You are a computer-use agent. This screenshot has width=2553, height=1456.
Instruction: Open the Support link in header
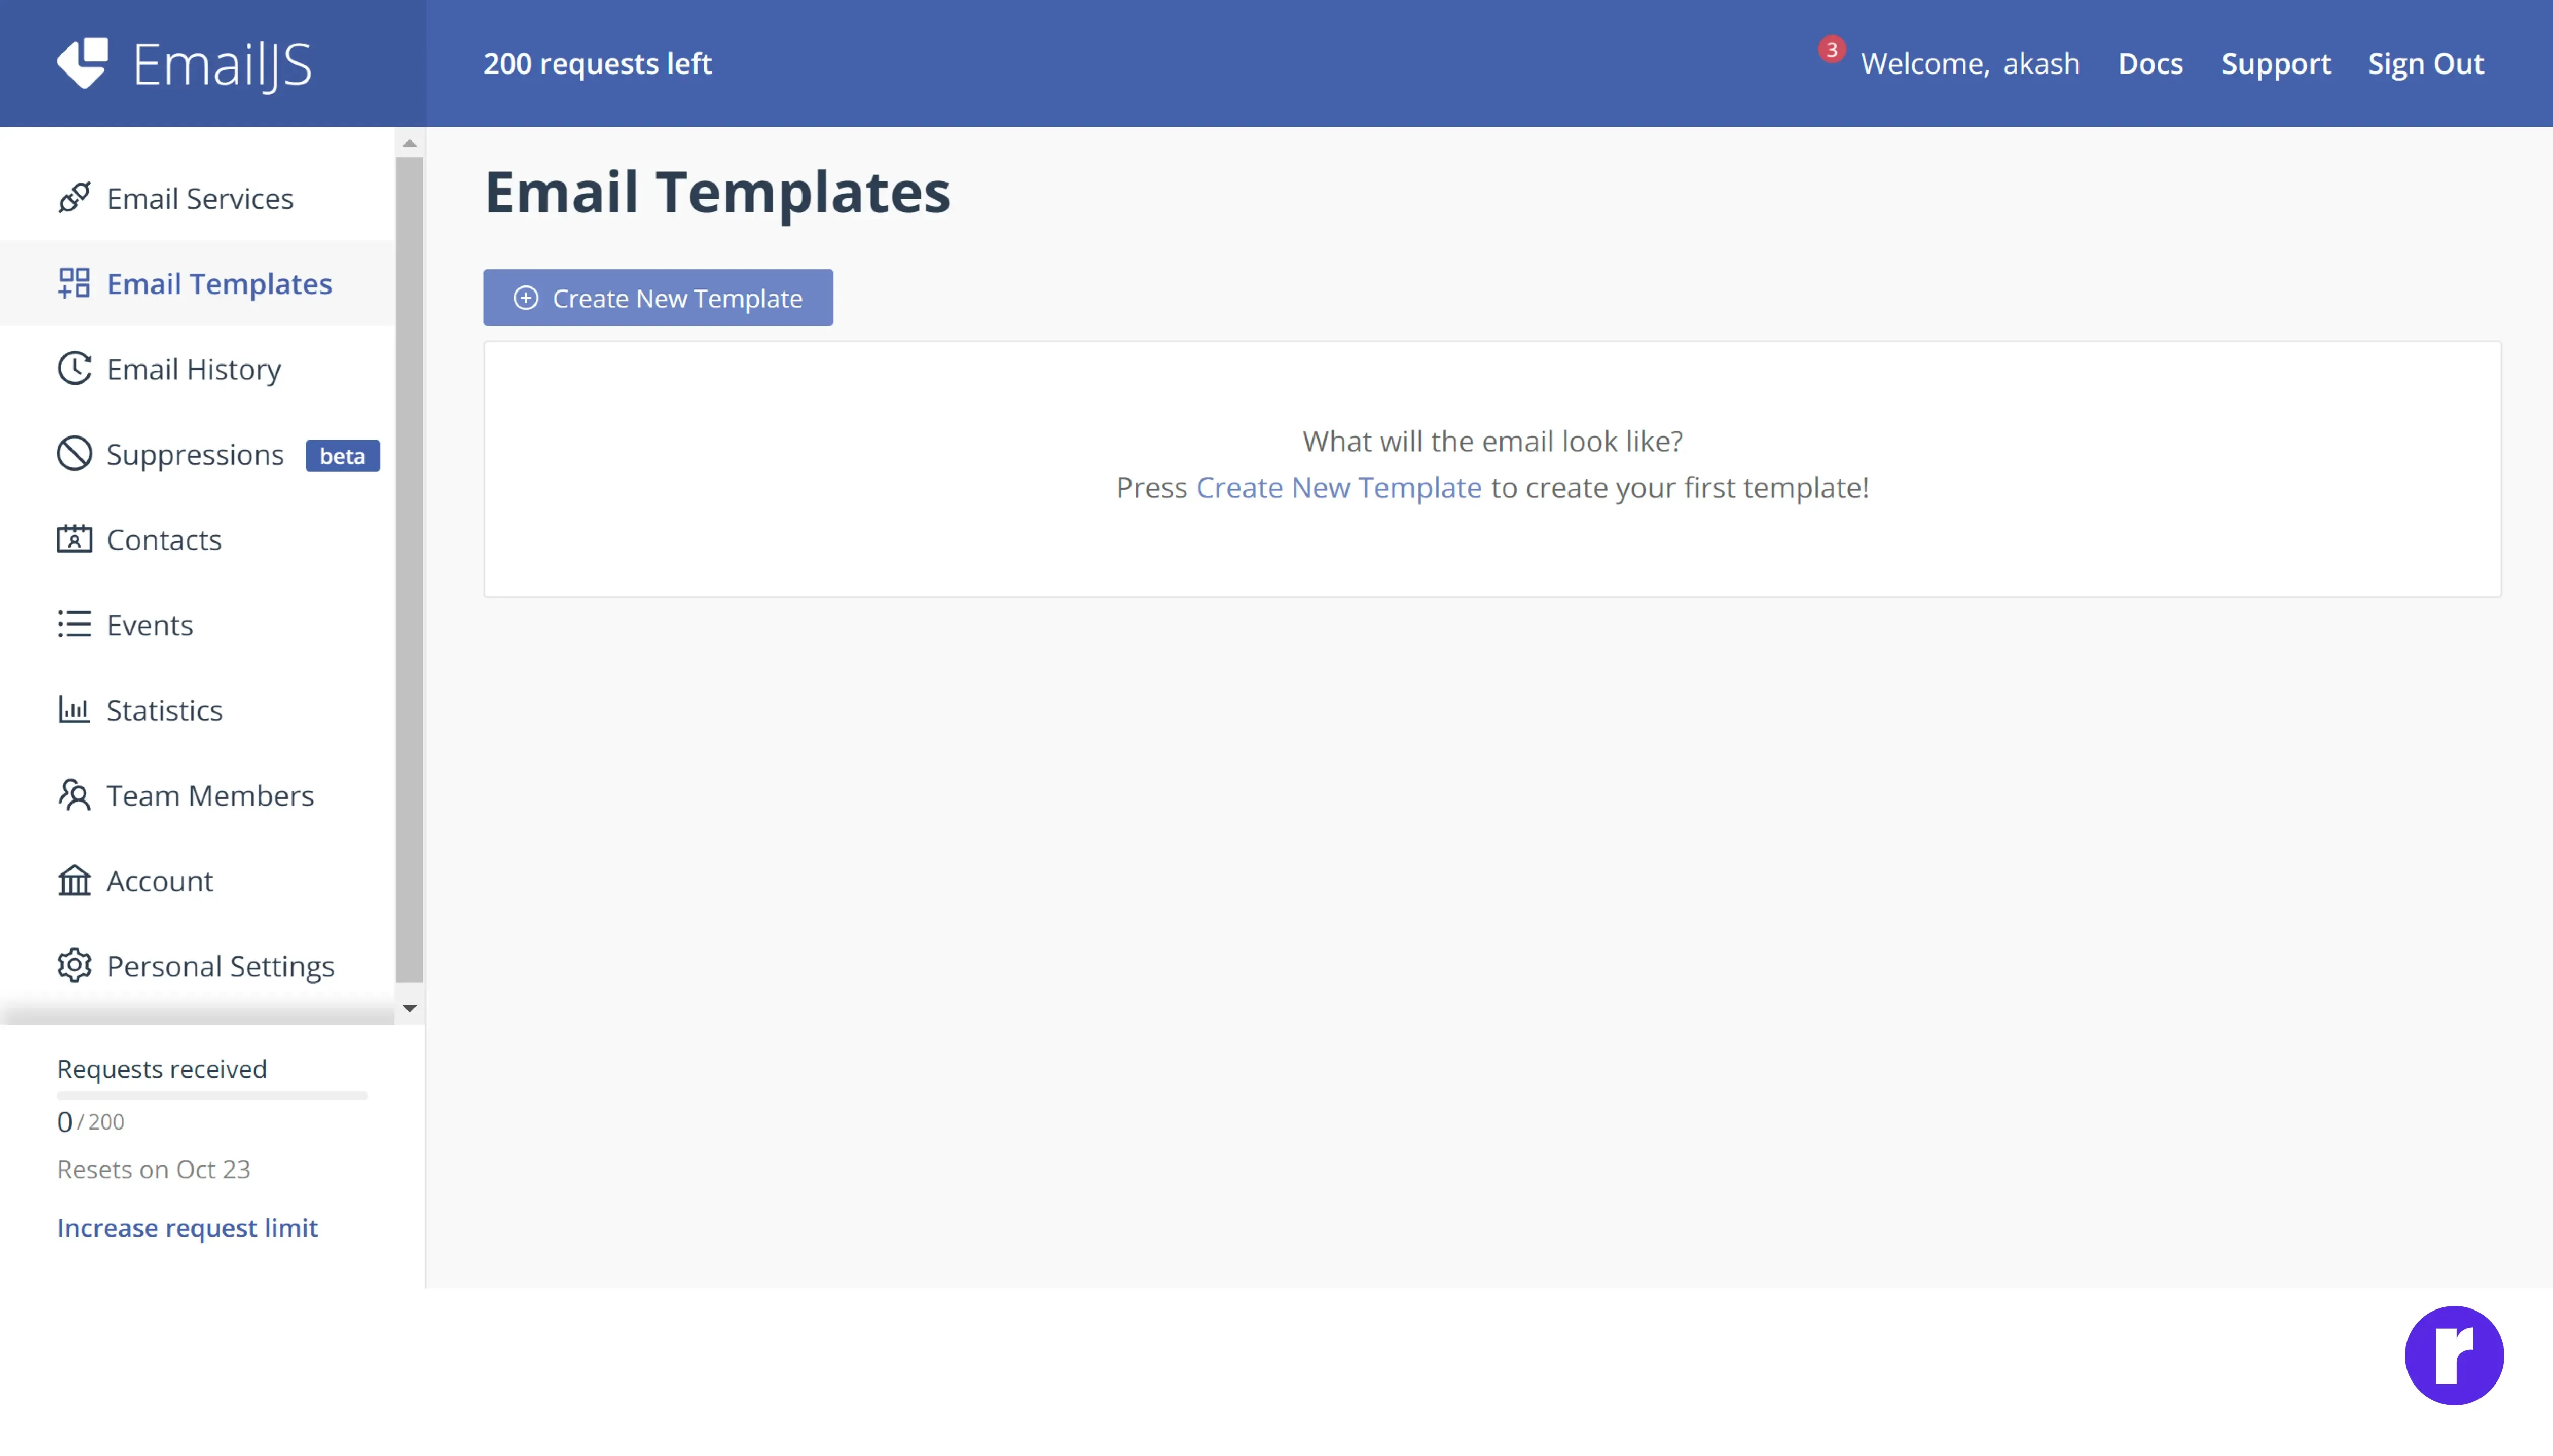(x=2276, y=63)
